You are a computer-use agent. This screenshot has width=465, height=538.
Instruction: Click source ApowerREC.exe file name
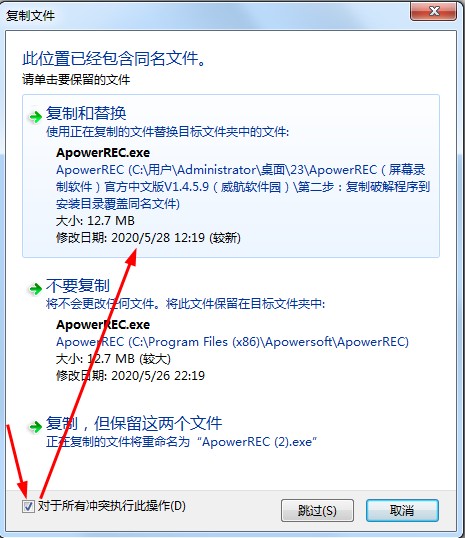[x=103, y=153]
